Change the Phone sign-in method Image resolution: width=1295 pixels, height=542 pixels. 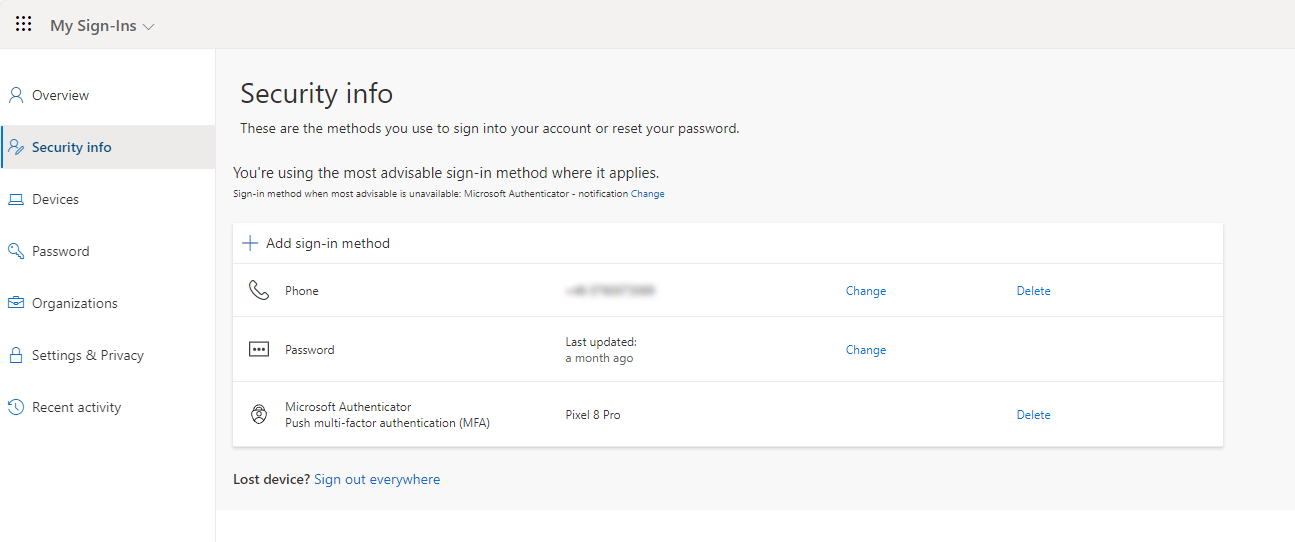865,291
